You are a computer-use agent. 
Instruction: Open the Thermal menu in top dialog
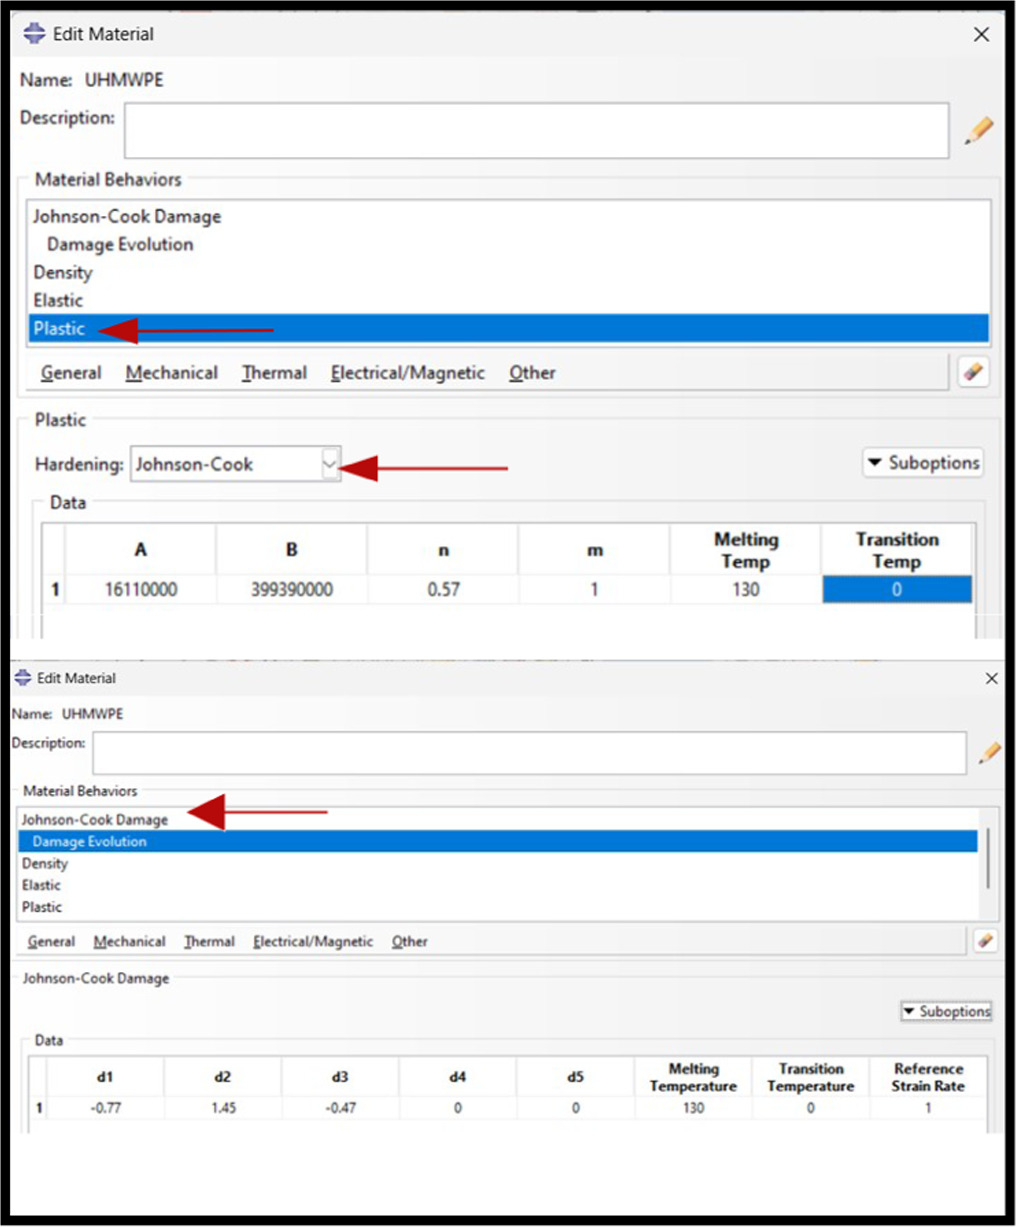click(x=274, y=373)
